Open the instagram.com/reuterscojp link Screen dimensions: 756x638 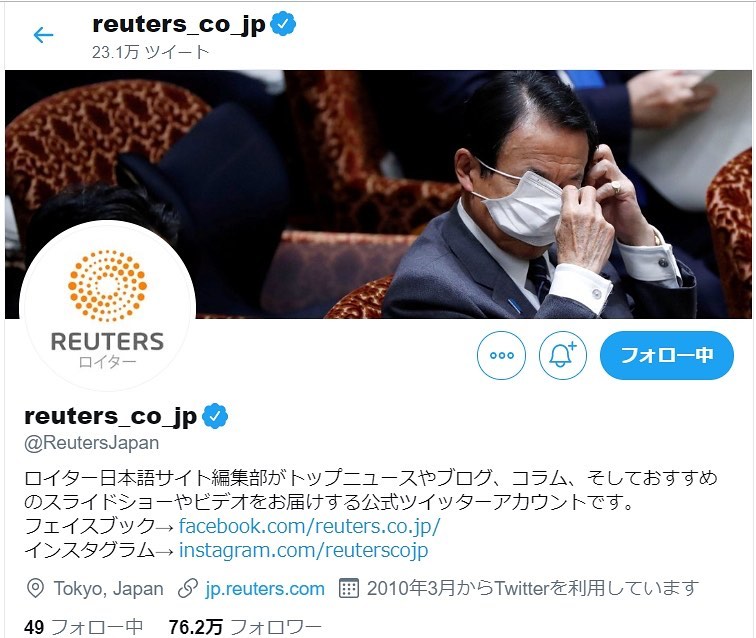303,550
